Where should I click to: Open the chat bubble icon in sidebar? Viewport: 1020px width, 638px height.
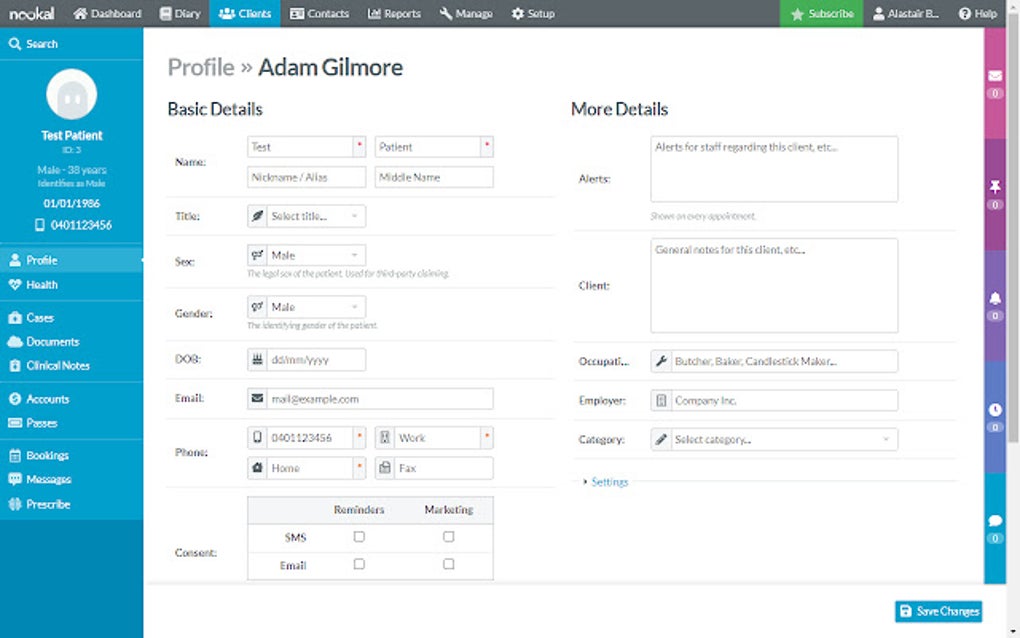[995, 521]
